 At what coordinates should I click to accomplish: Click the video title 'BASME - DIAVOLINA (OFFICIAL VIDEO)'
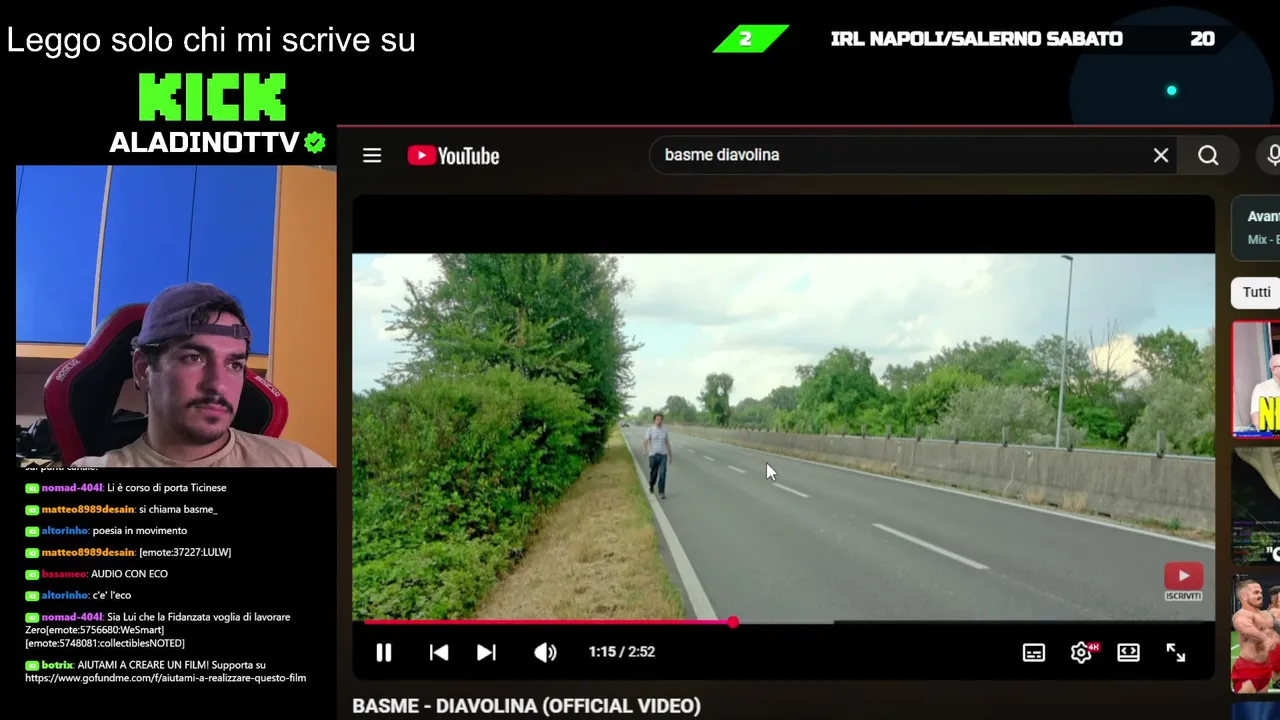526,706
